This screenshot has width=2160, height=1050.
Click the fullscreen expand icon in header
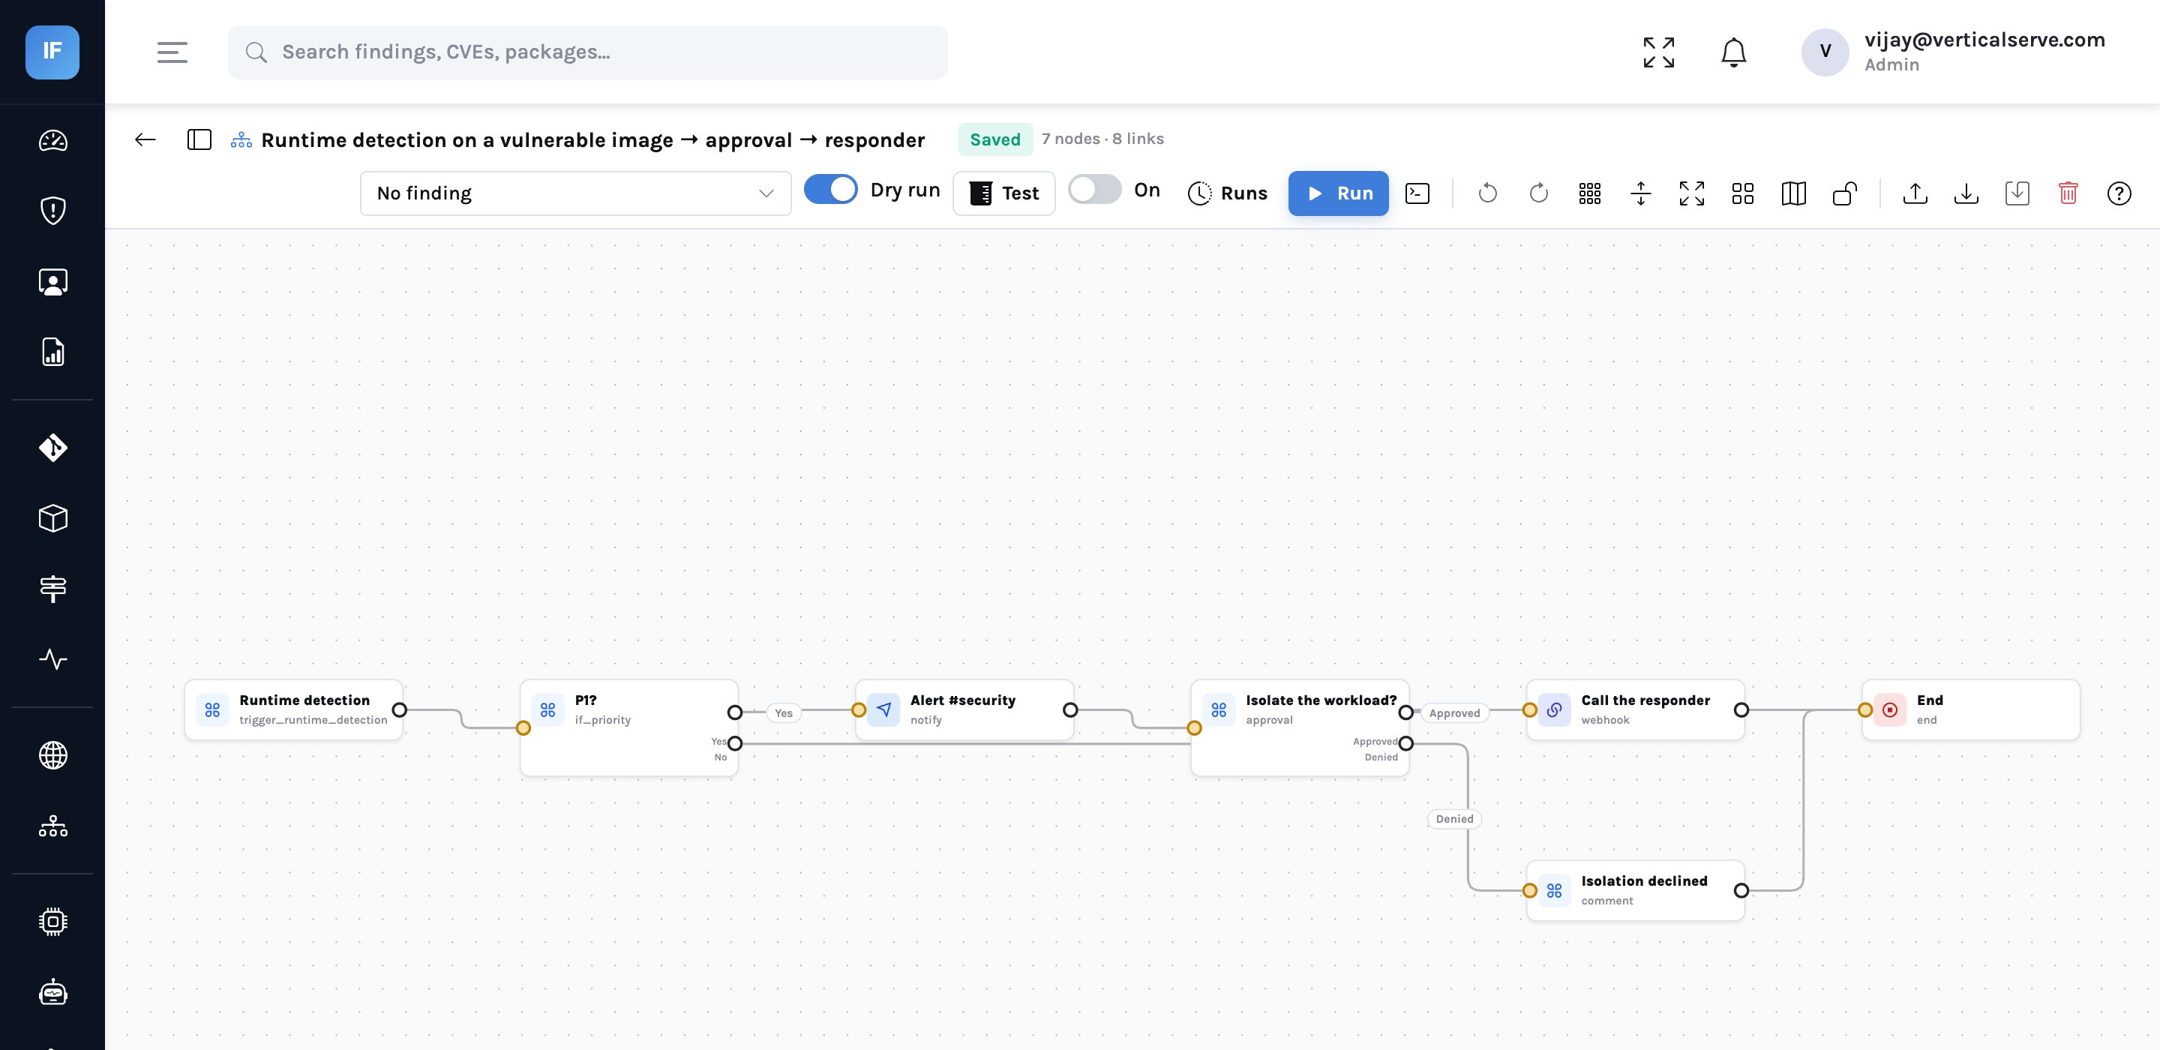coord(1659,52)
